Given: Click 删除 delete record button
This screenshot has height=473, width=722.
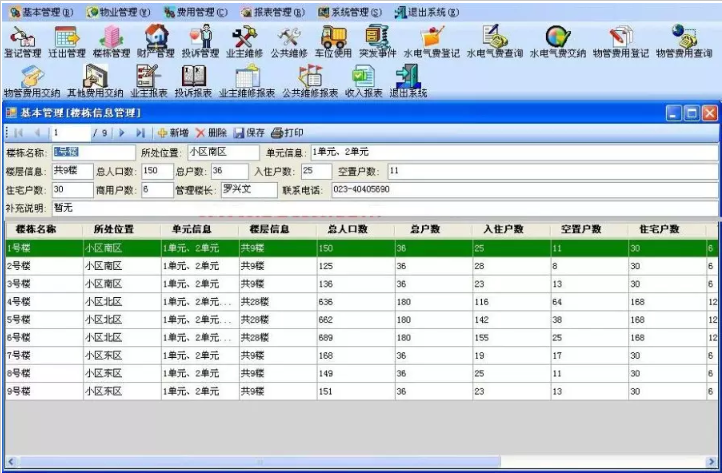Looking at the screenshot, I should pyautogui.click(x=211, y=133).
